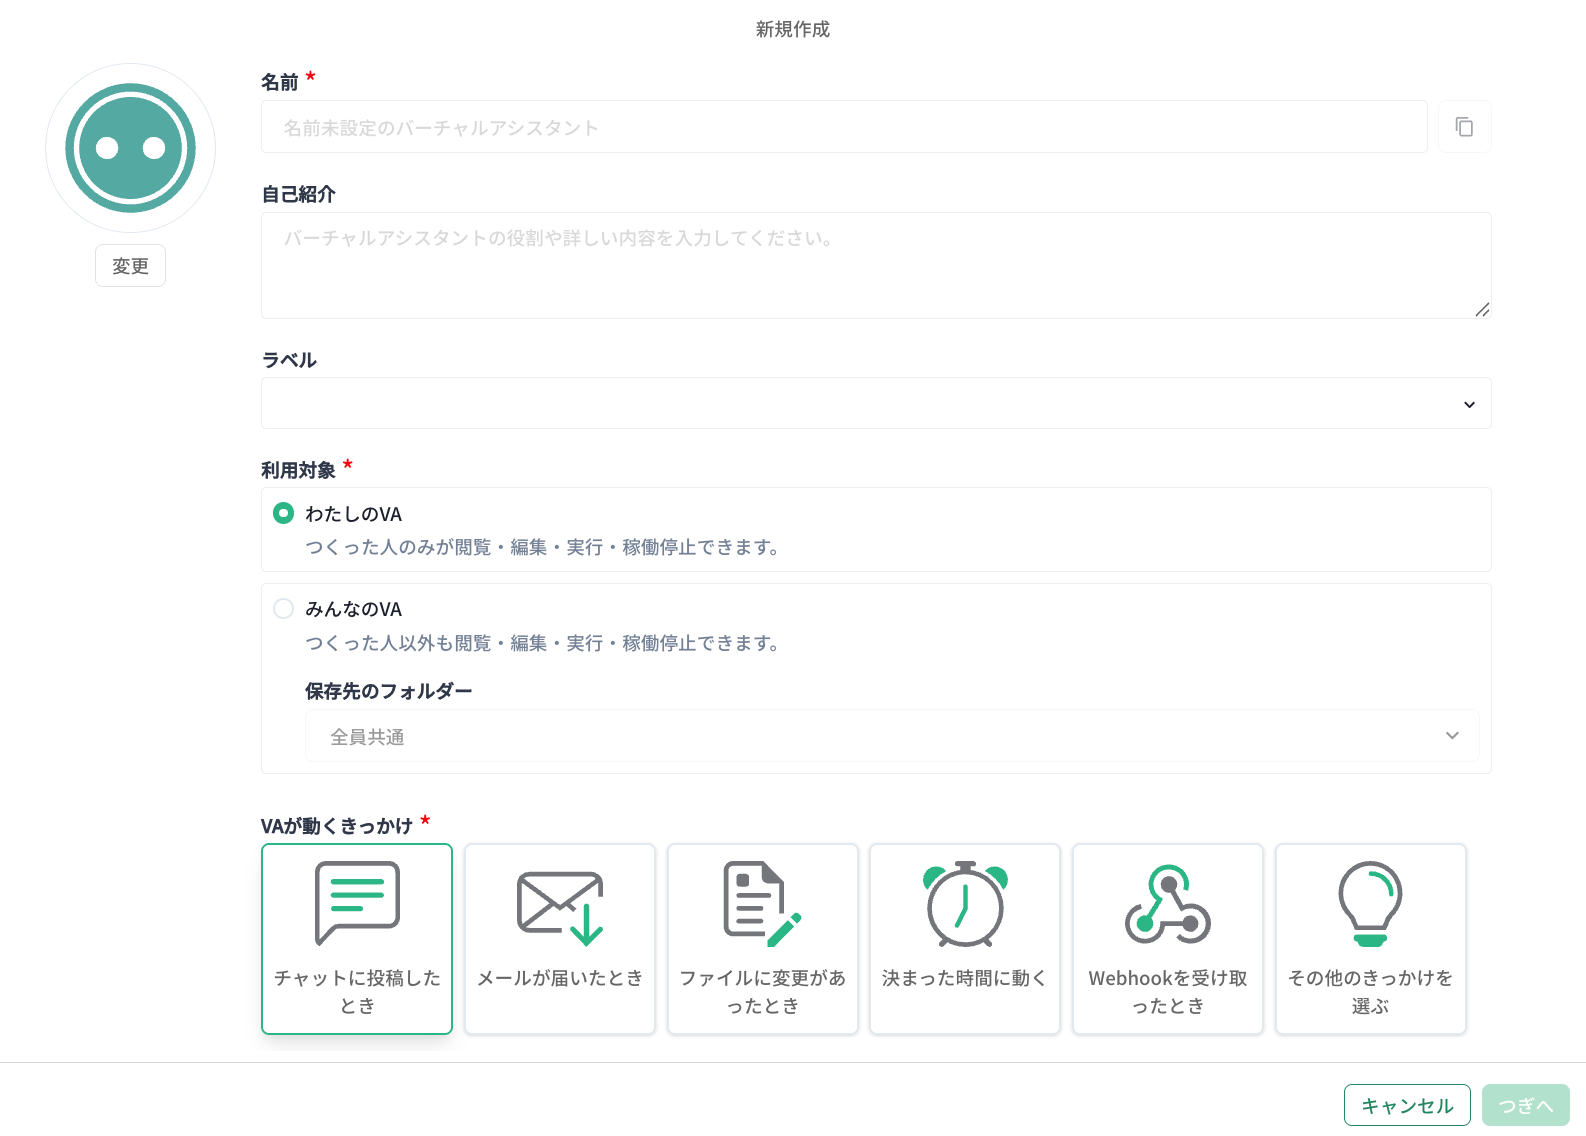Select the chat post trigger icon

[357, 903]
